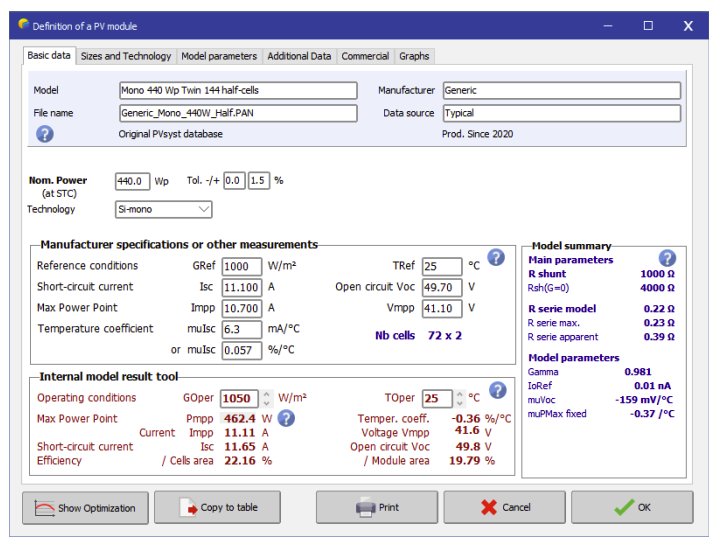
Task: Open help icon beside TOper field
Action: (x=496, y=390)
